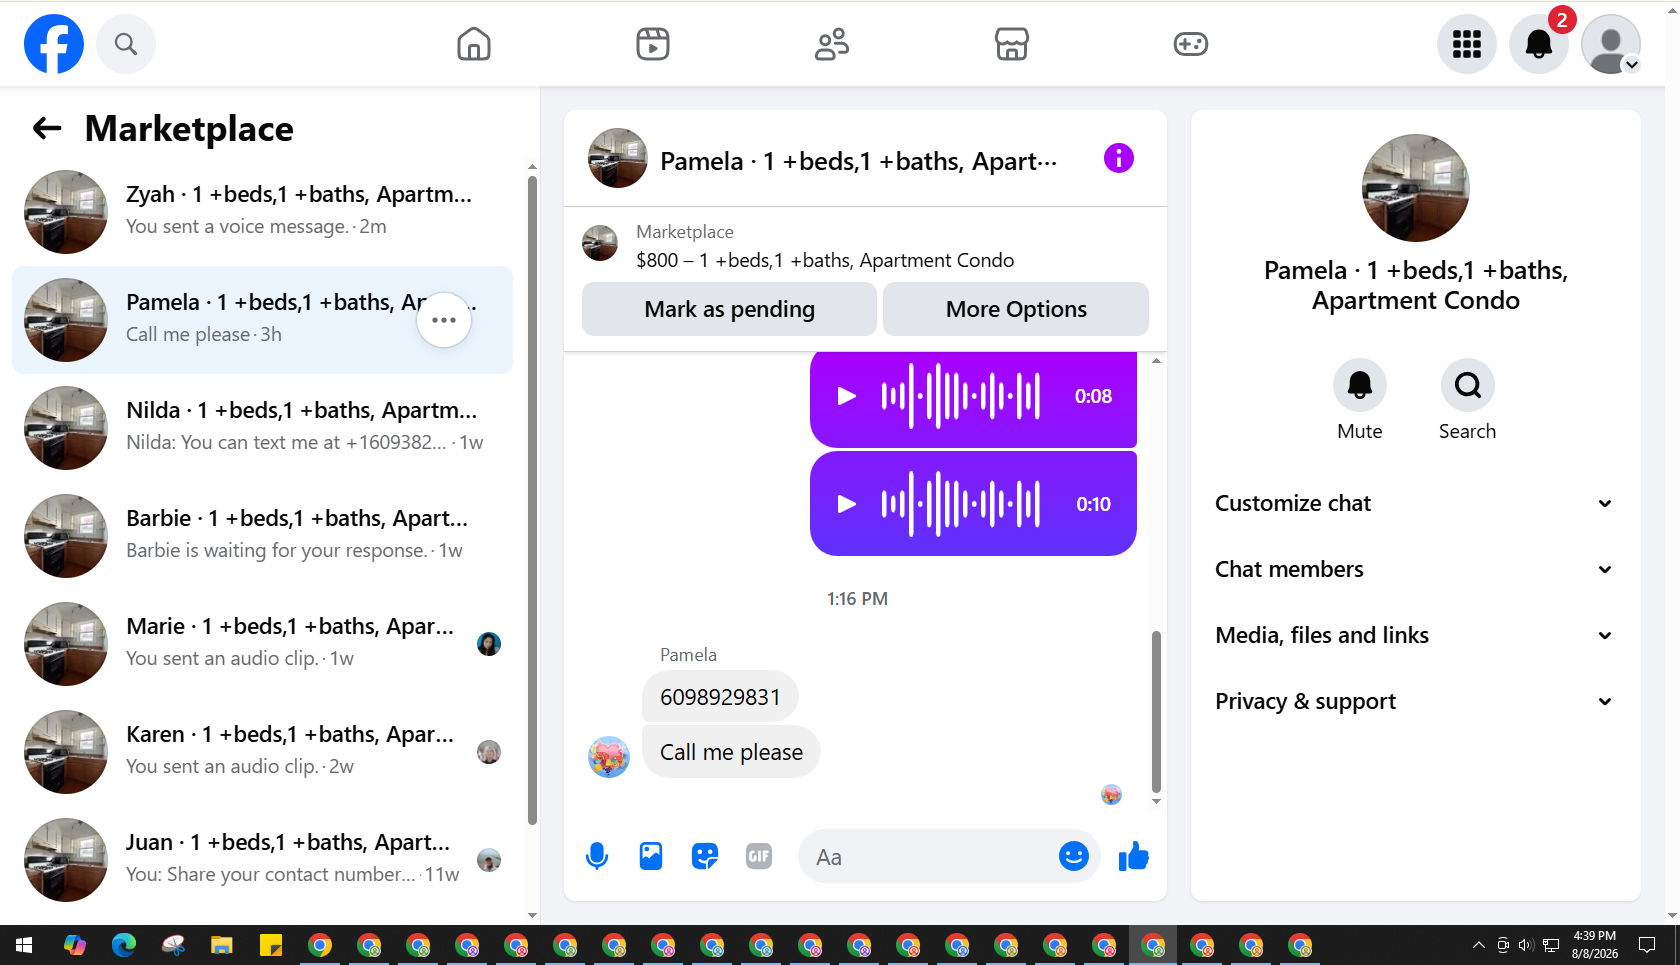Screen dimensions: 1680x965
Task: Open the Facebook home logo
Action: coord(54,44)
